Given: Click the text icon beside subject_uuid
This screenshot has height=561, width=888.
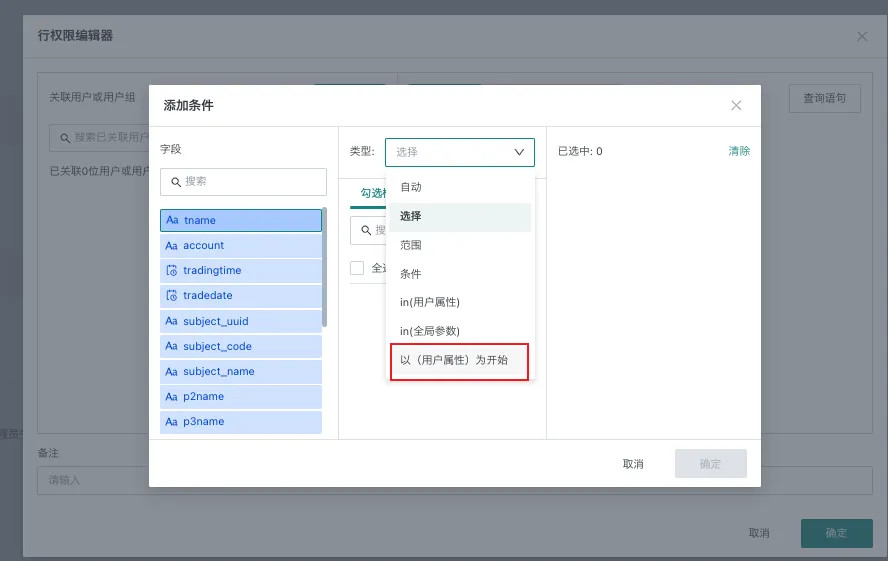Looking at the screenshot, I should (x=171, y=321).
